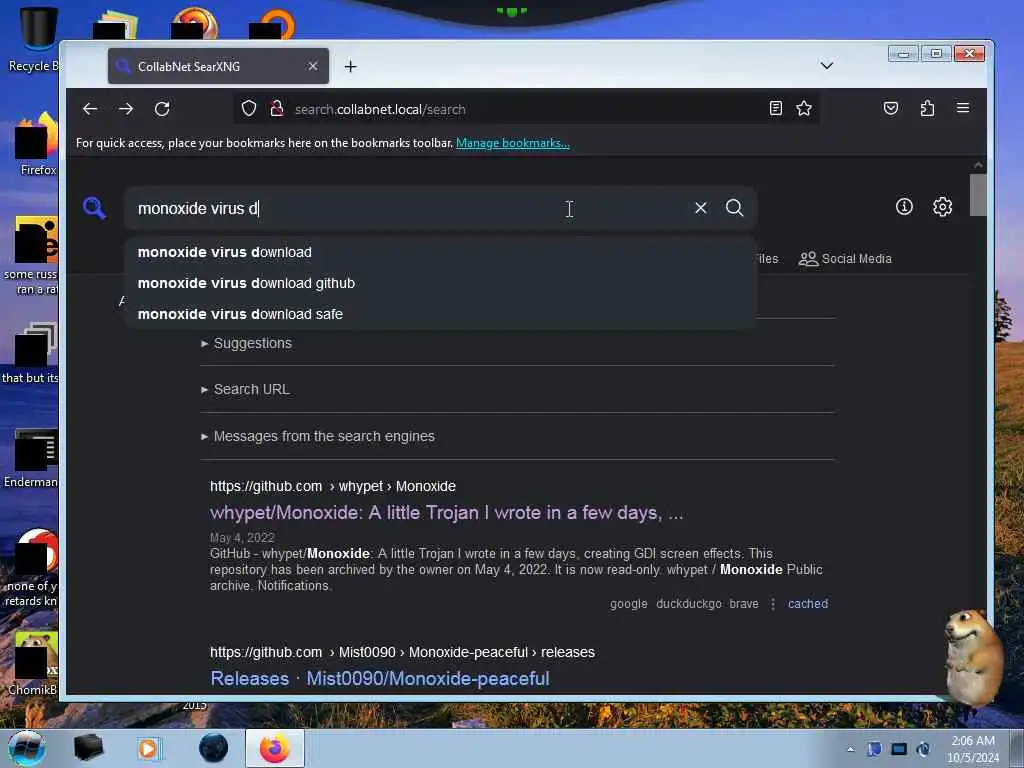Click Mist0090 Monoxide-peaceful releases URL breadcrumb
This screenshot has width=1024, height=768.
[402, 652]
